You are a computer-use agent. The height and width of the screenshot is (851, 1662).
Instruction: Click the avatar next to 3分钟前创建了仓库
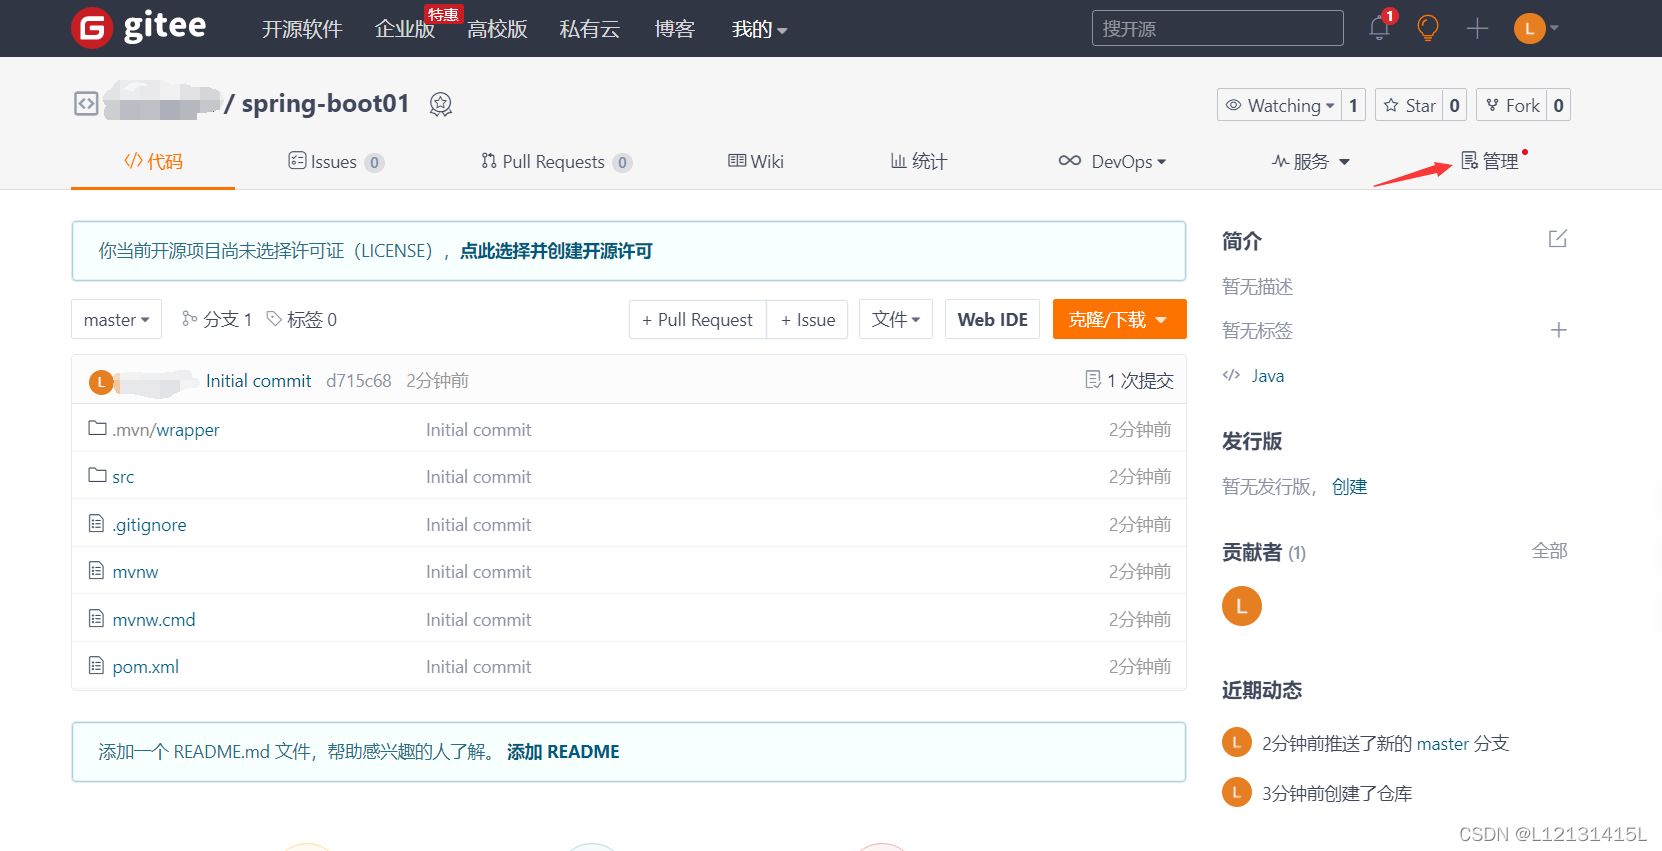click(x=1237, y=792)
